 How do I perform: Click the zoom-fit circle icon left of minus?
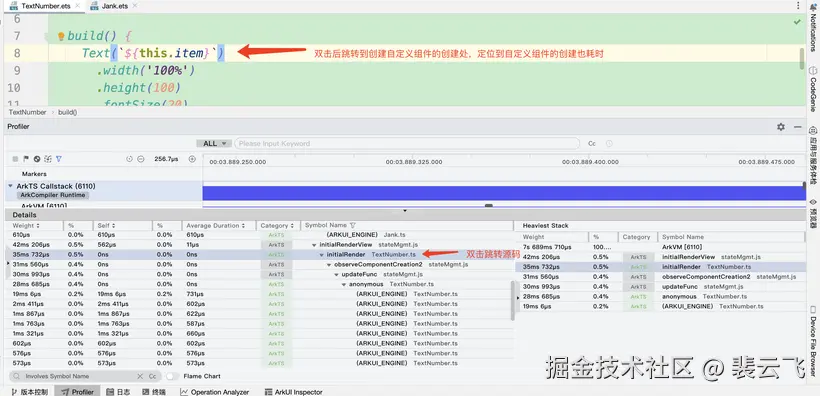coord(130,159)
